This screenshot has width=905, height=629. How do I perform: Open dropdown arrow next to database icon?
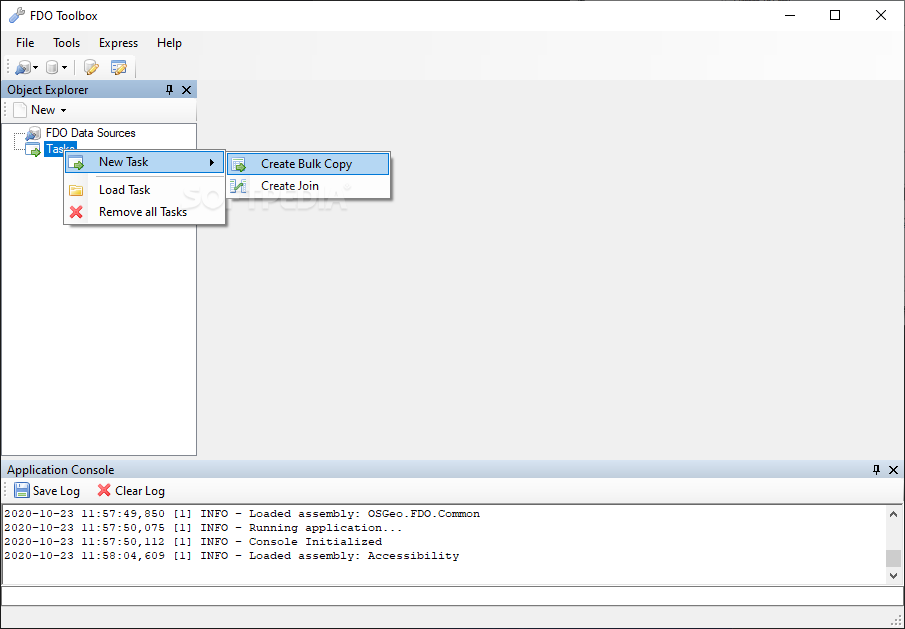64,68
